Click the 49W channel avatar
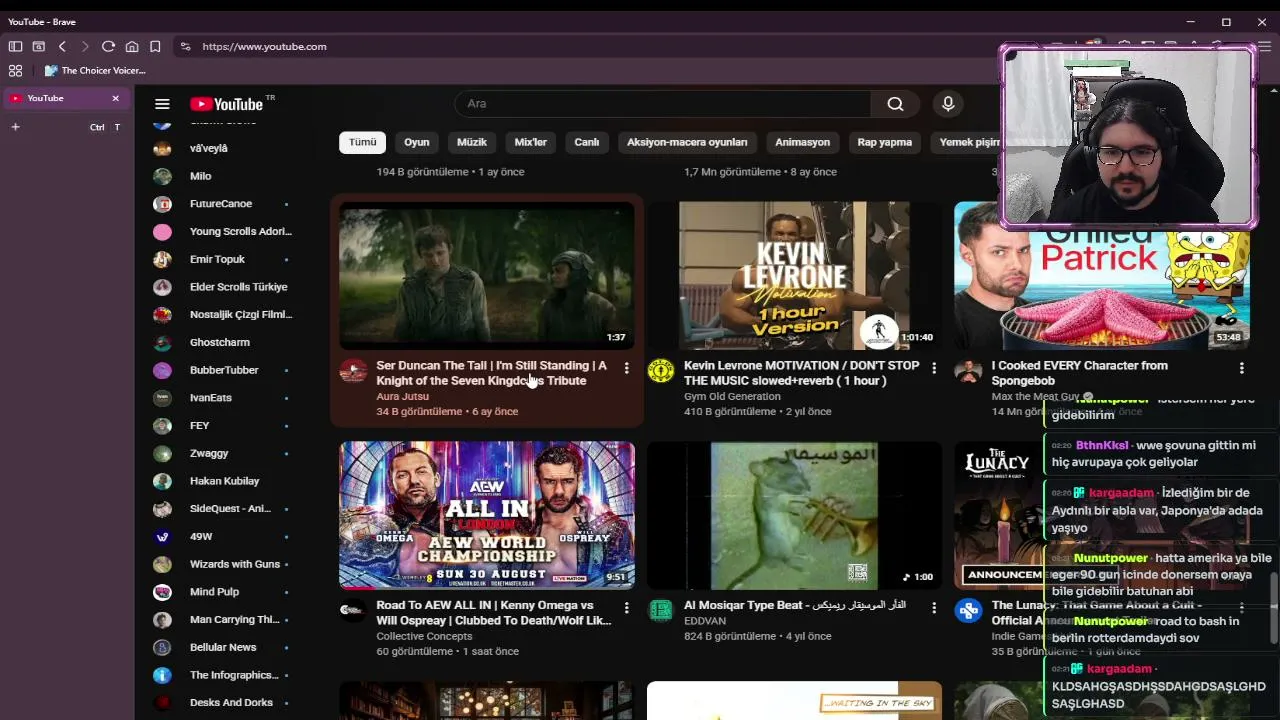Screen dimensions: 1280x720 (162, 537)
